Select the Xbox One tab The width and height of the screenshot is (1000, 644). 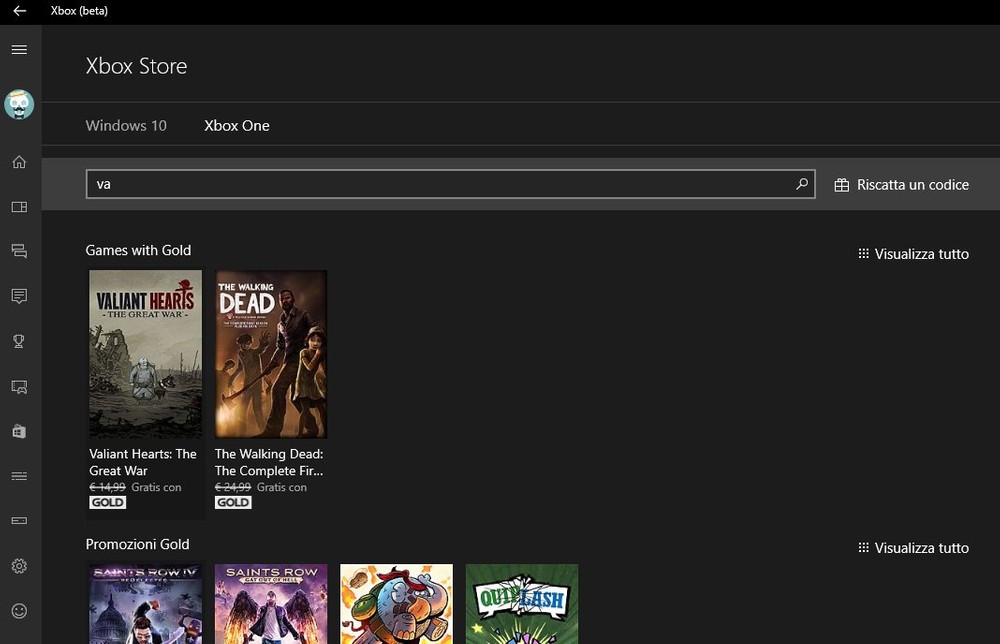[237, 126]
